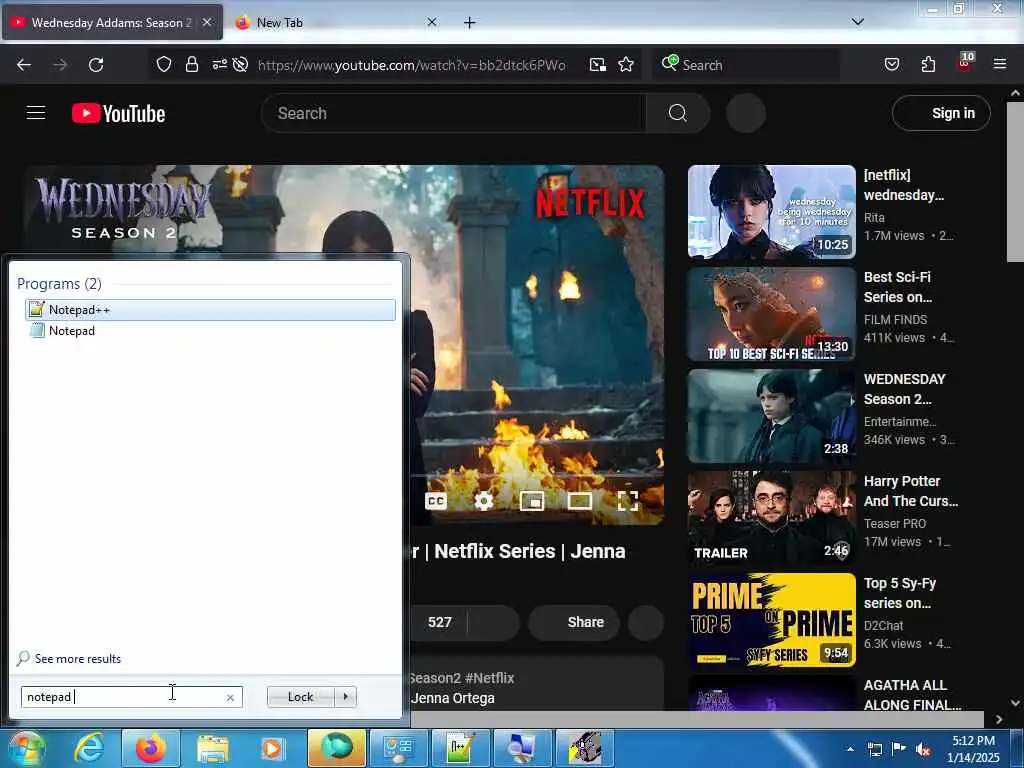Viewport: 1024px width, 768px height.
Task: Open the list all tabs dropdown arrow
Action: (857, 22)
